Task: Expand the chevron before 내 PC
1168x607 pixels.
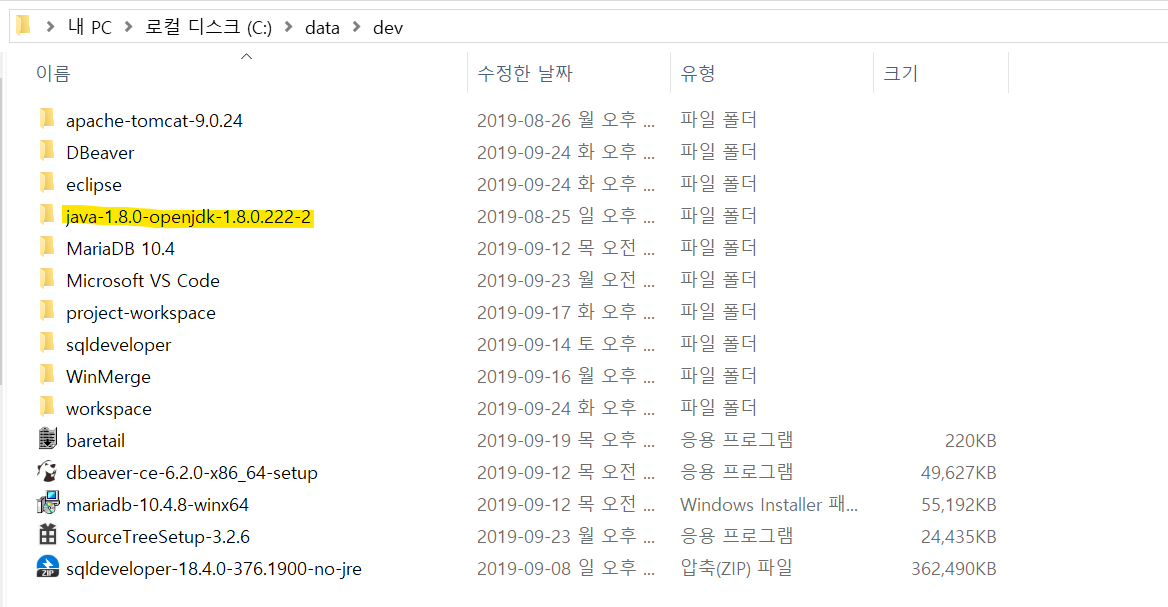Action: point(51,27)
